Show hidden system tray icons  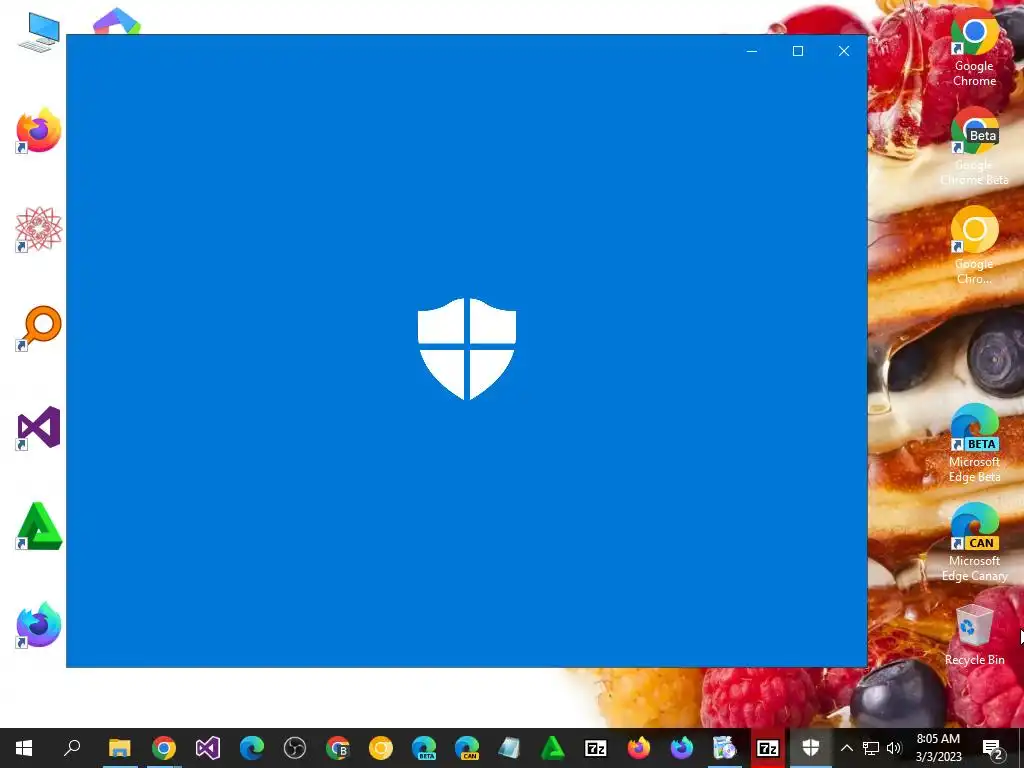click(x=846, y=748)
